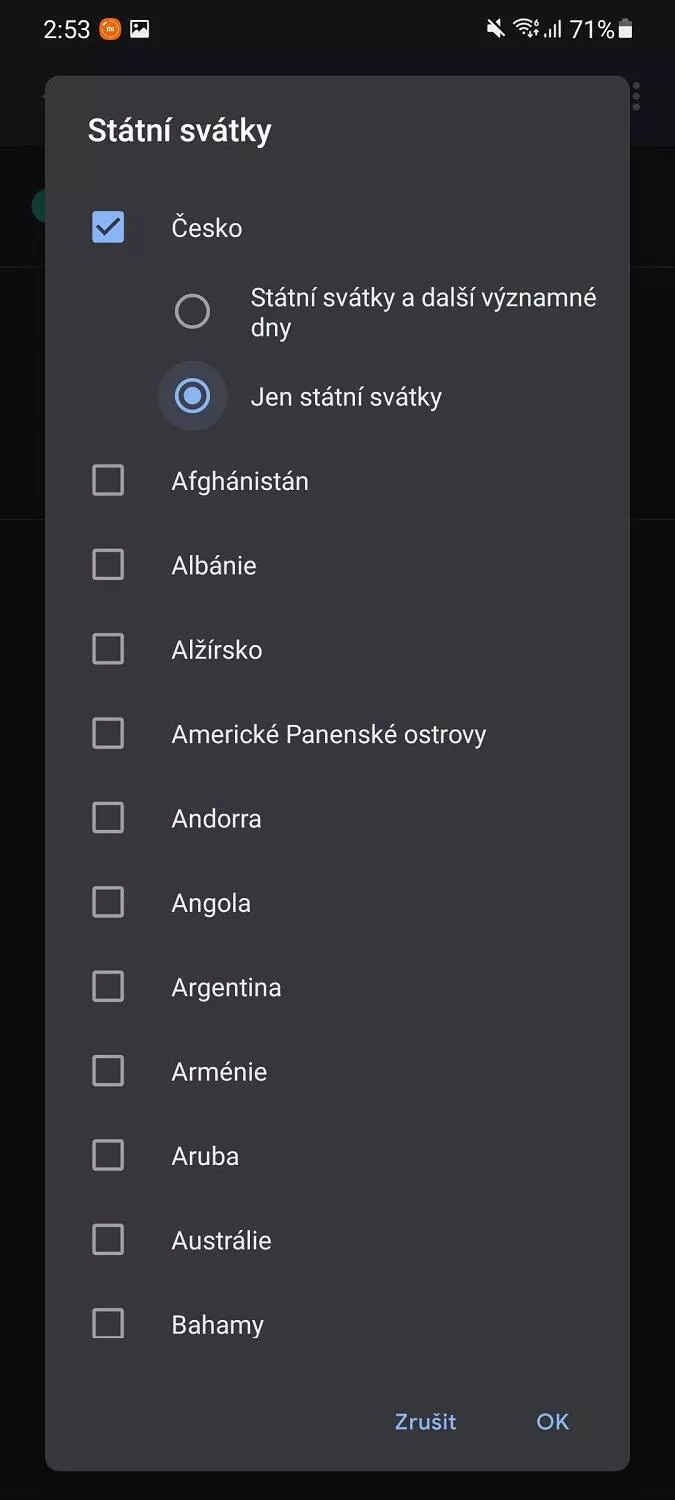This screenshot has width=675, height=1500.
Task: Check the Albánie holidays box
Action: [x=108, y=565]
